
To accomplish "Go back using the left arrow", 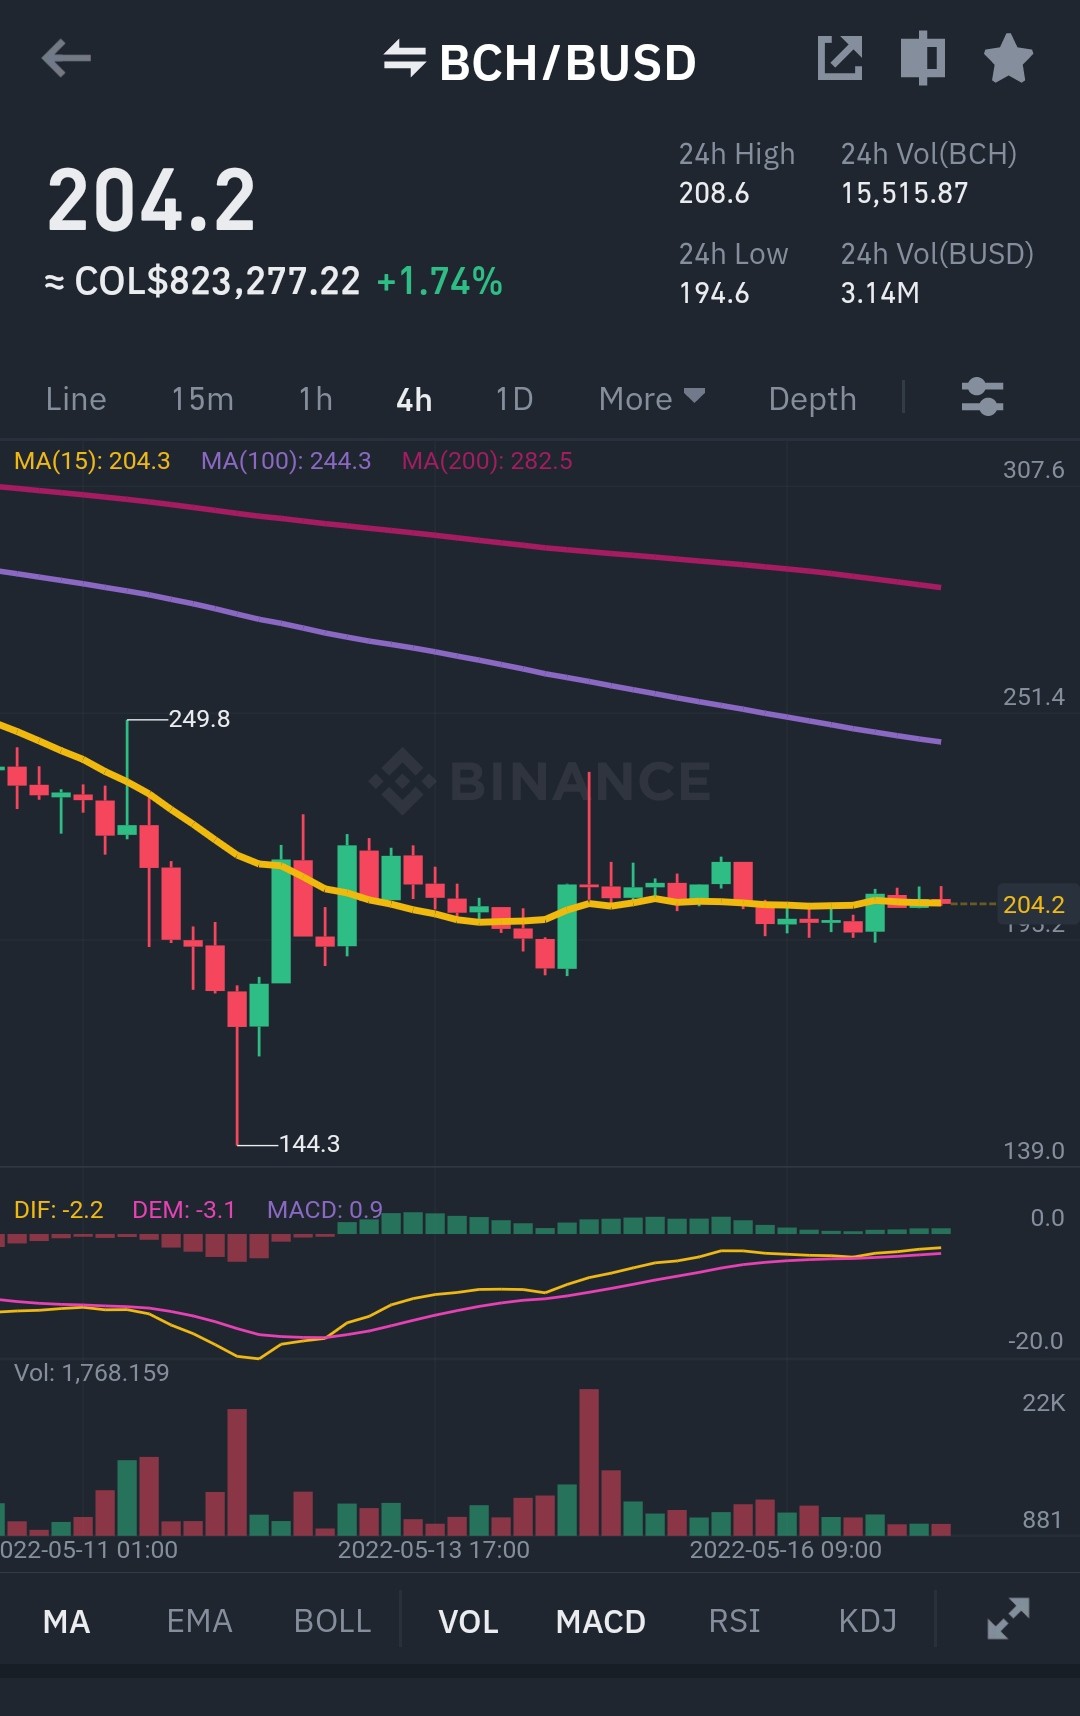I will coord(66,59).
